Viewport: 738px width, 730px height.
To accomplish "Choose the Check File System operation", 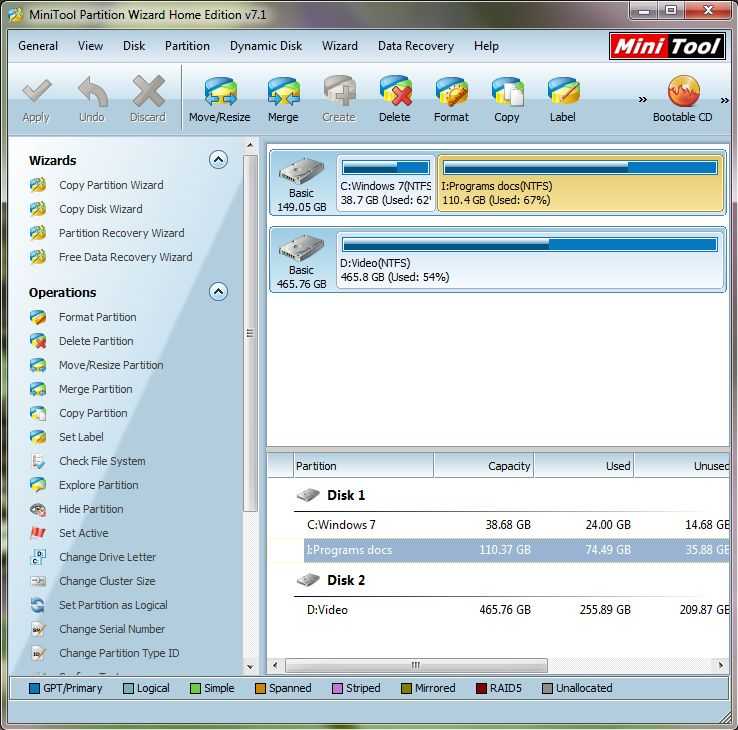I will [x=102, y=461].
